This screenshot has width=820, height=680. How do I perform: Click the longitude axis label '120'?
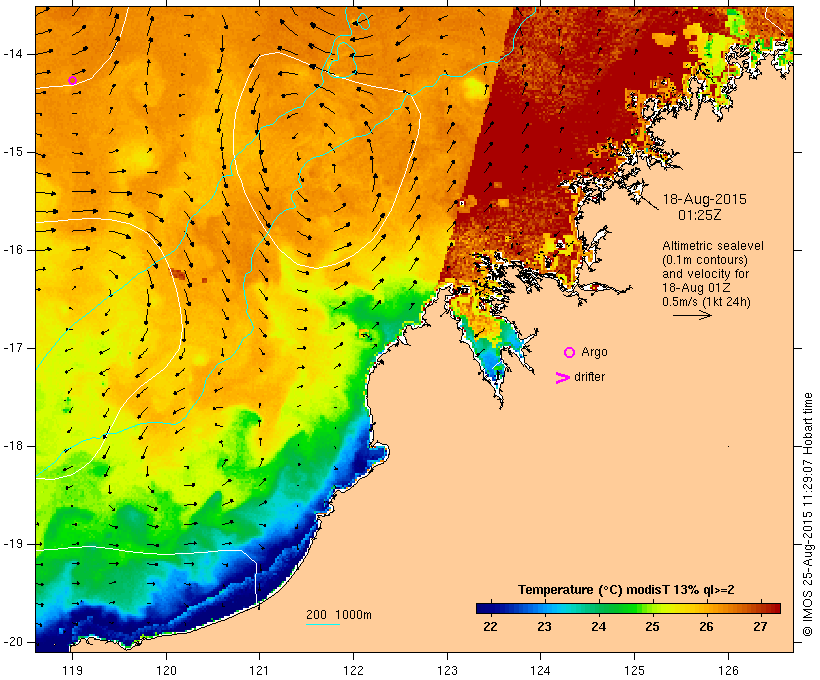[x=166, y=670]
